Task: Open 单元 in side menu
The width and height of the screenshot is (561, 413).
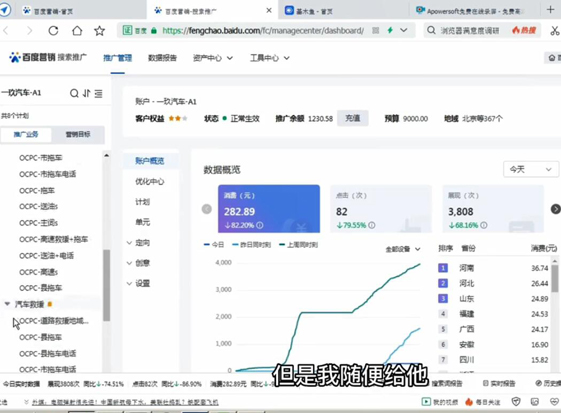Action: click(x=142, y=222)
